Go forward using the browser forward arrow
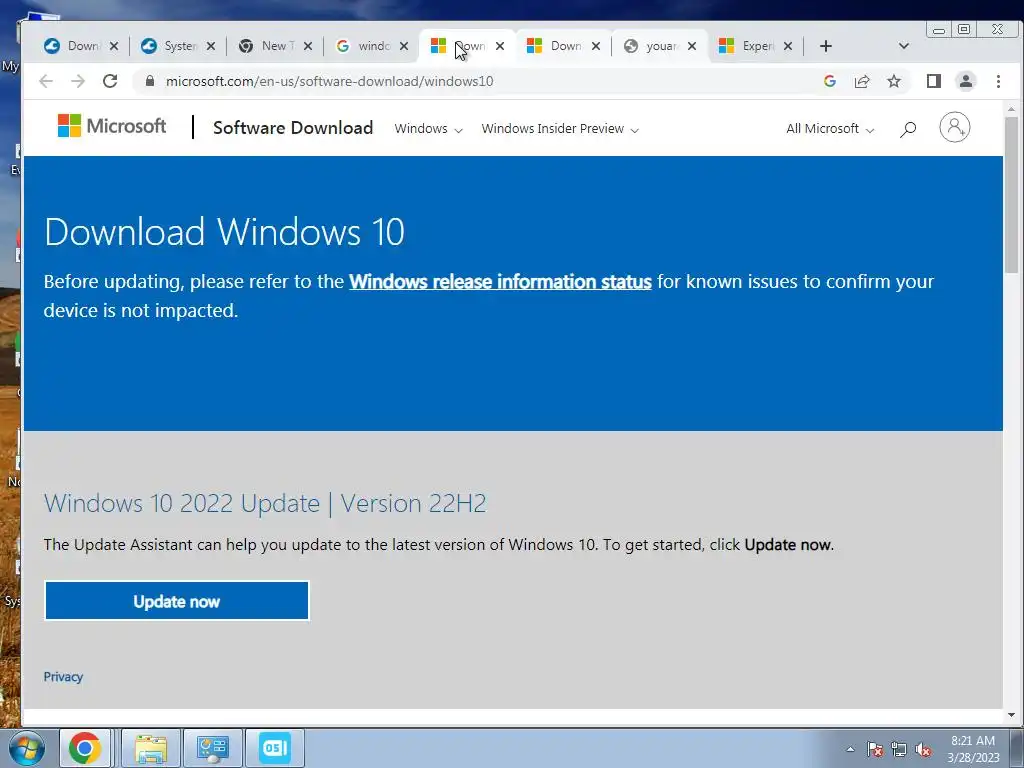This screenshot has width=1024, height=768. 78,81
